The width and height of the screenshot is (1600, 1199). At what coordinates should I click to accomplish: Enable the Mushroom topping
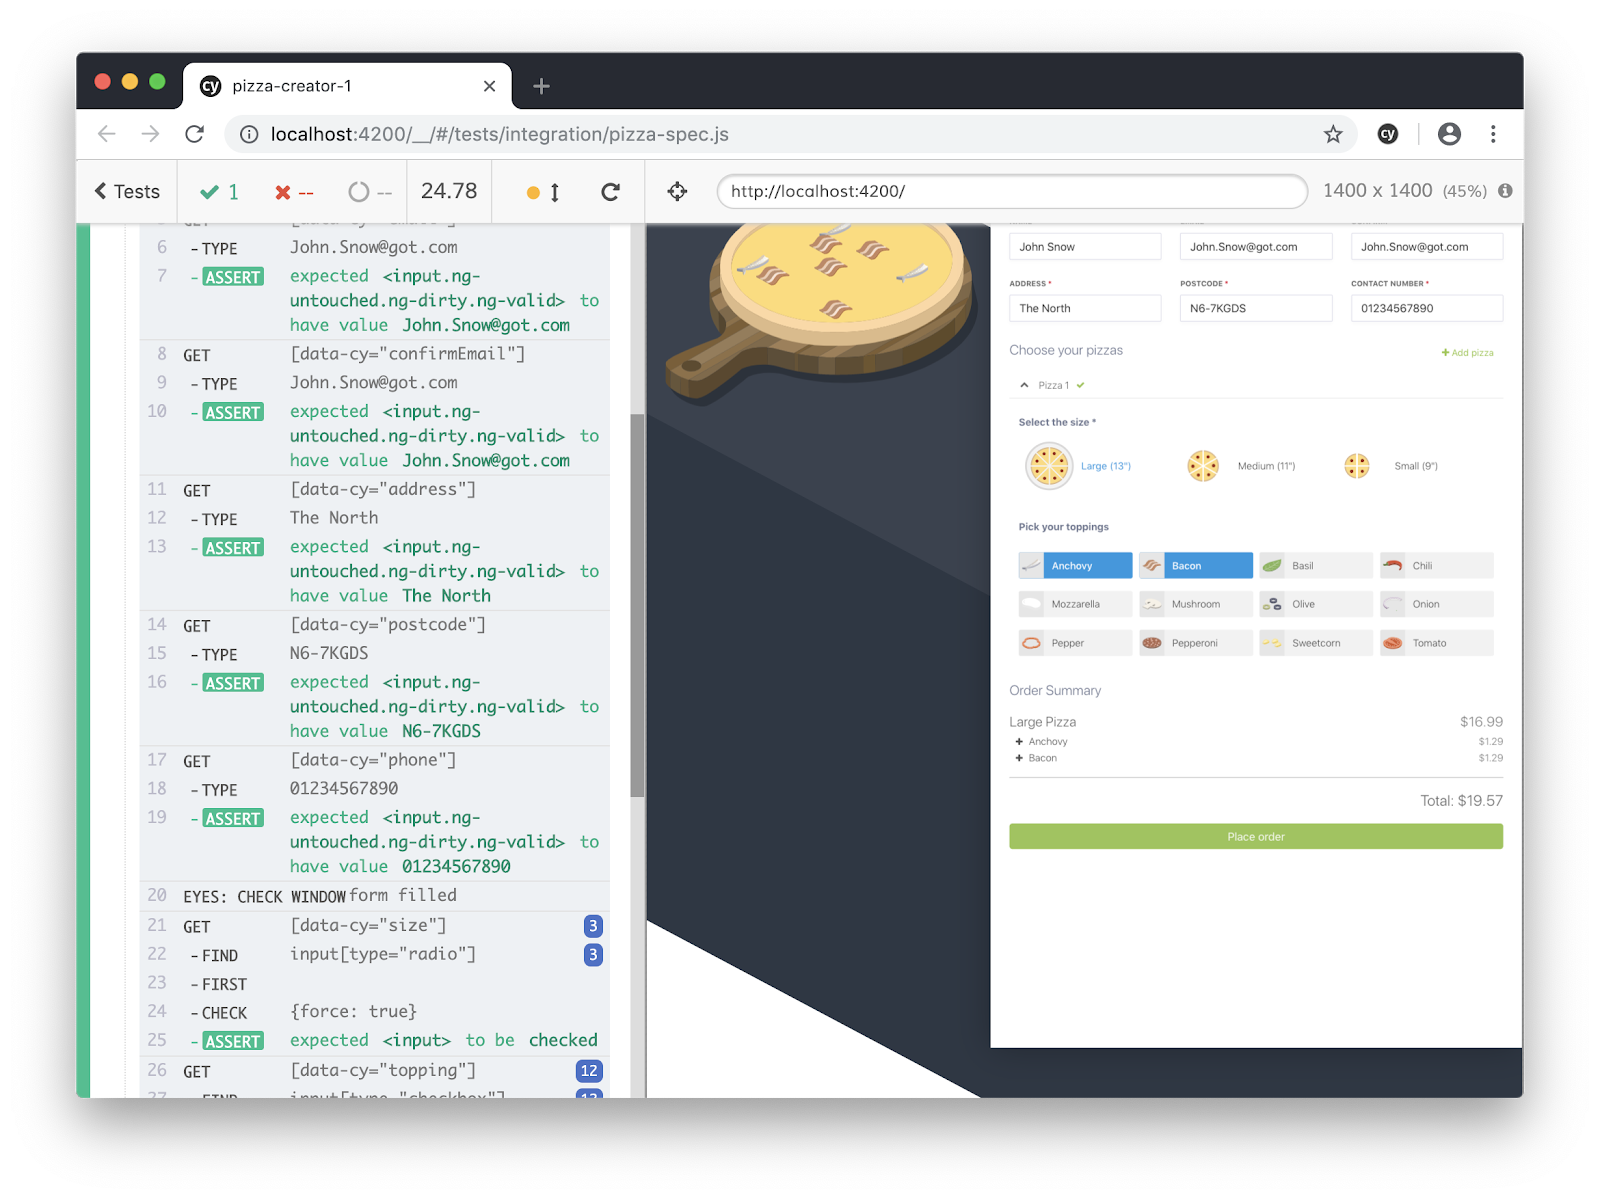click(1195, 603)
